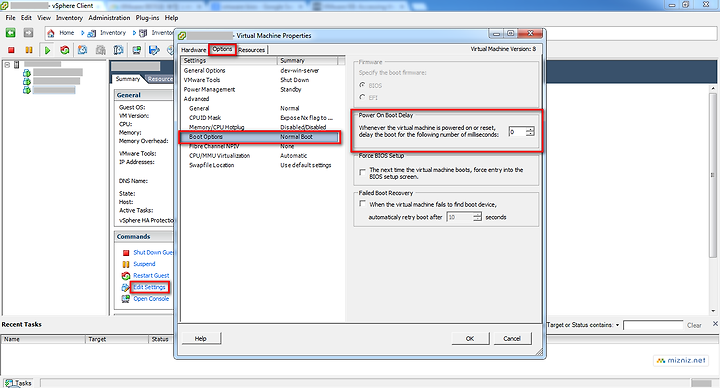Click the red Power Off toolbar icon

11,50
